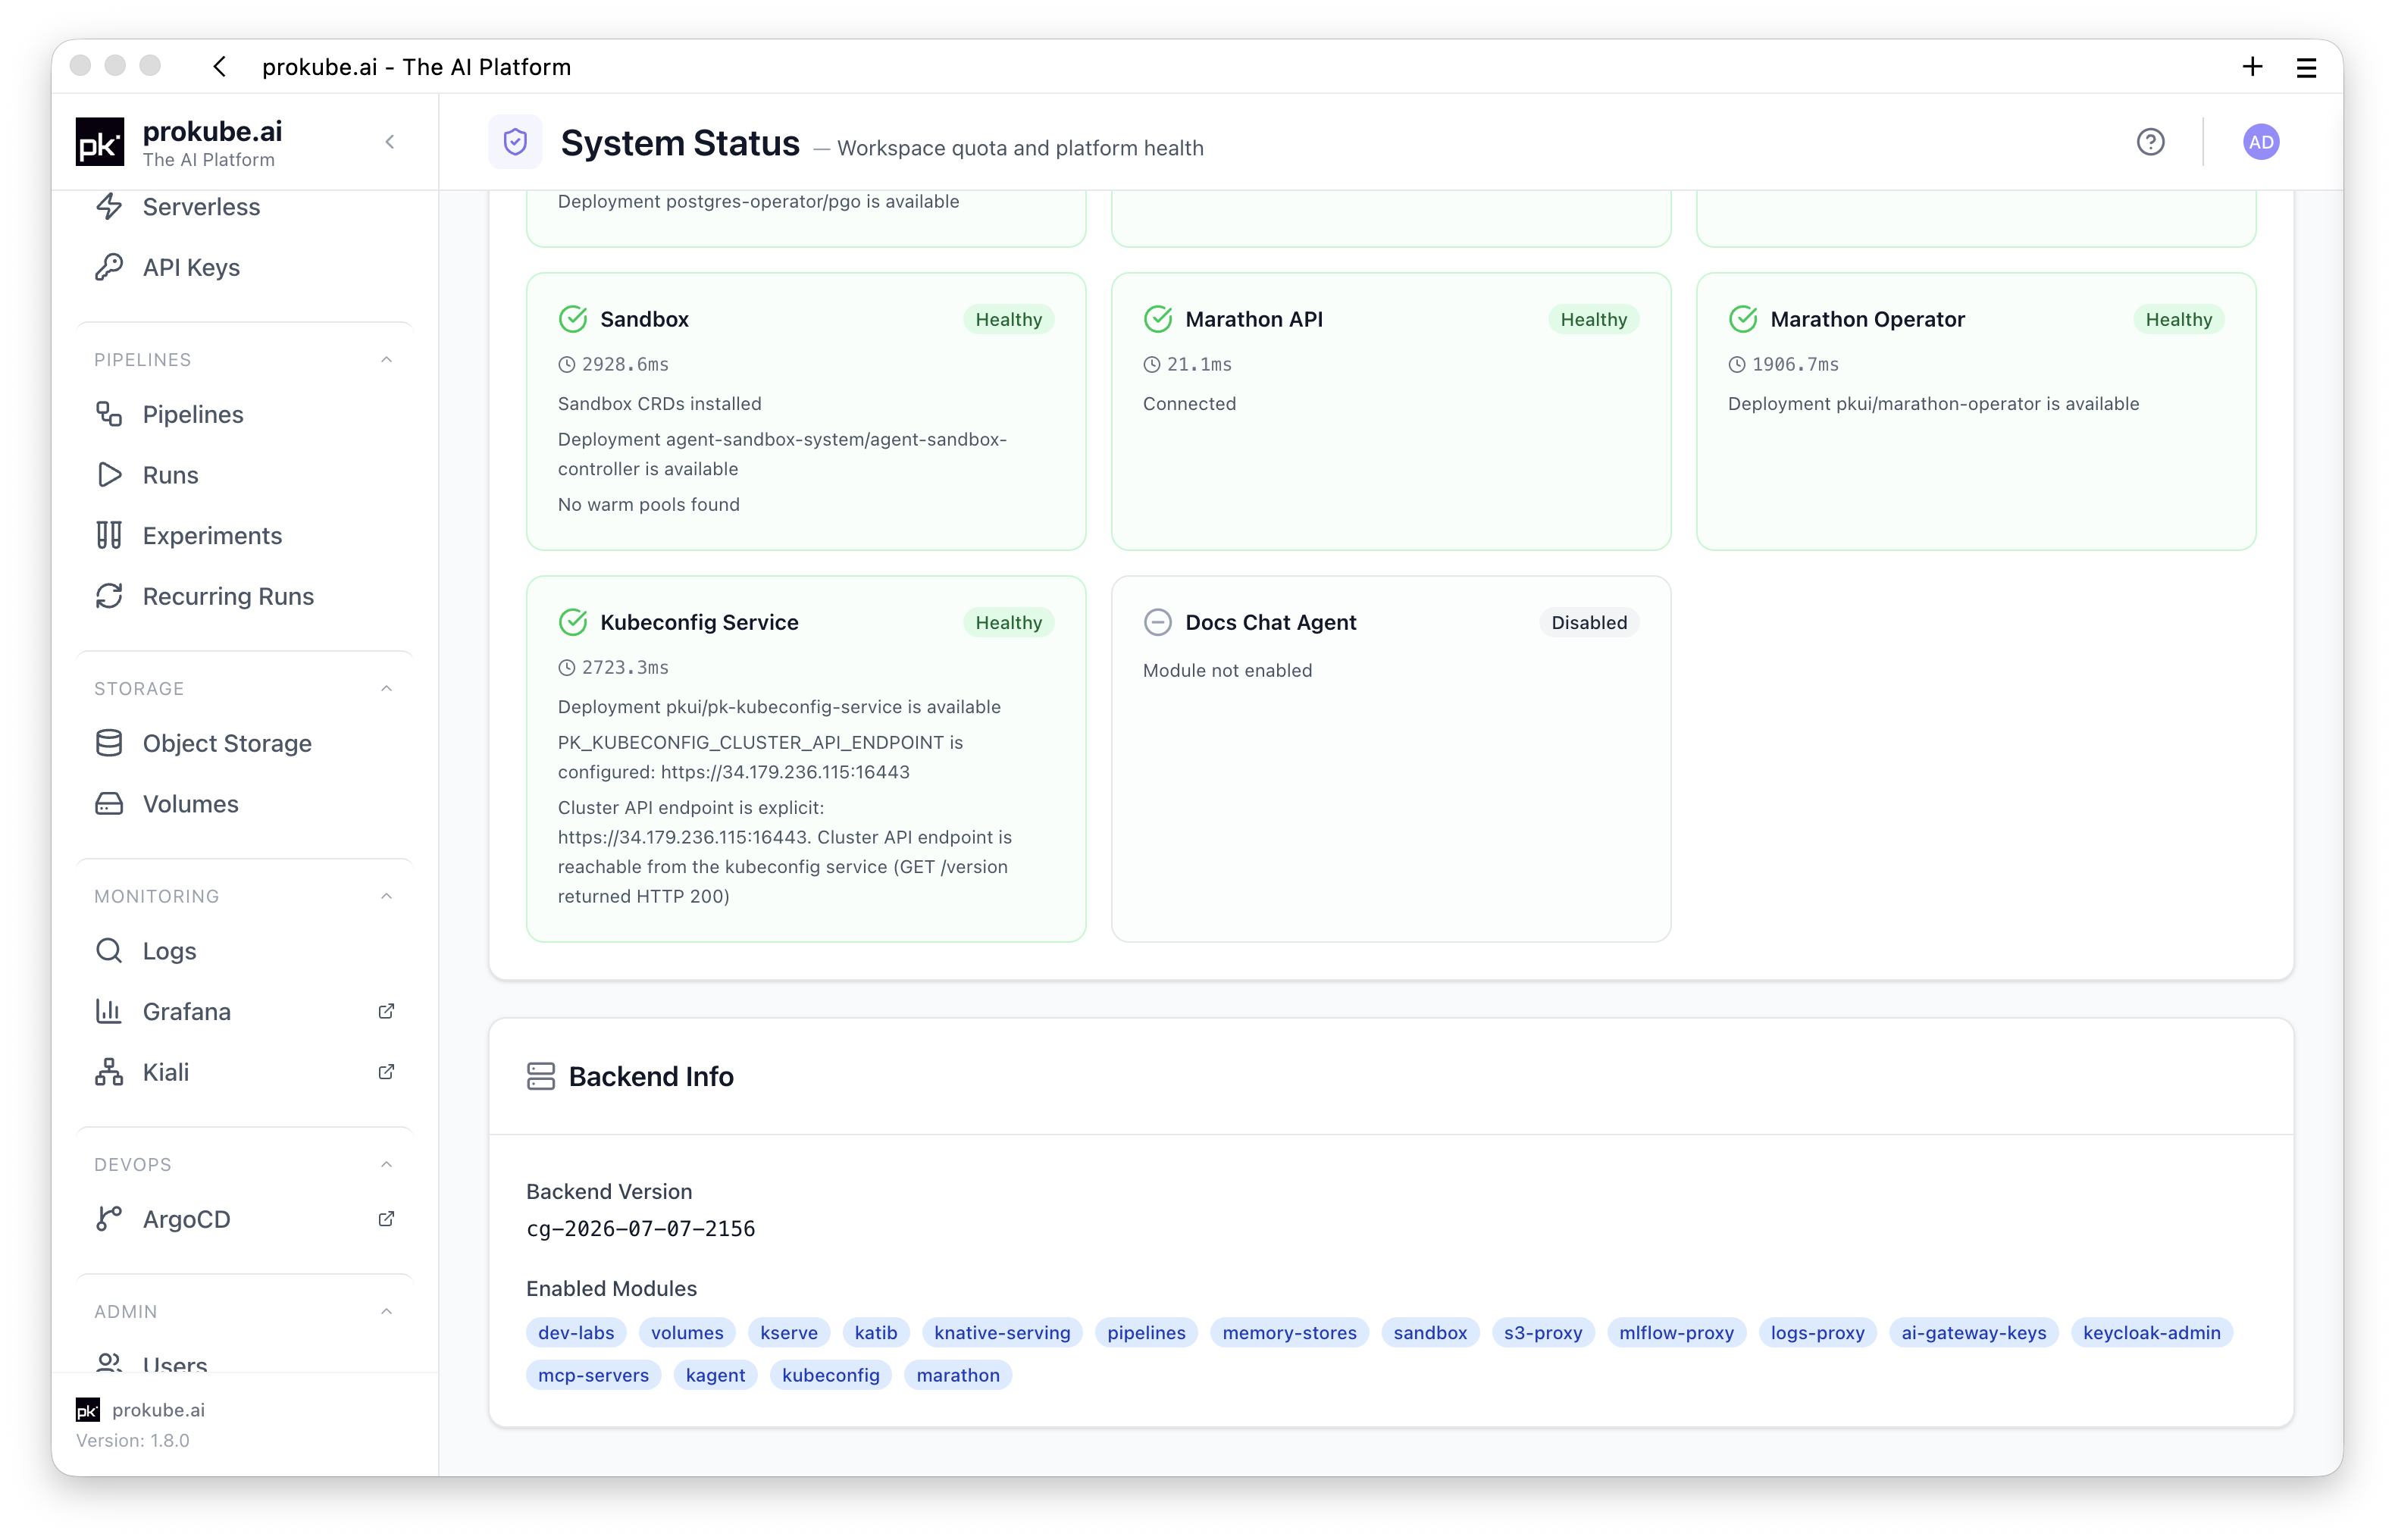The image size is (2395, 1540).
Task: Open the browser hamburger menu
Action: click(x=2306, y=67)
